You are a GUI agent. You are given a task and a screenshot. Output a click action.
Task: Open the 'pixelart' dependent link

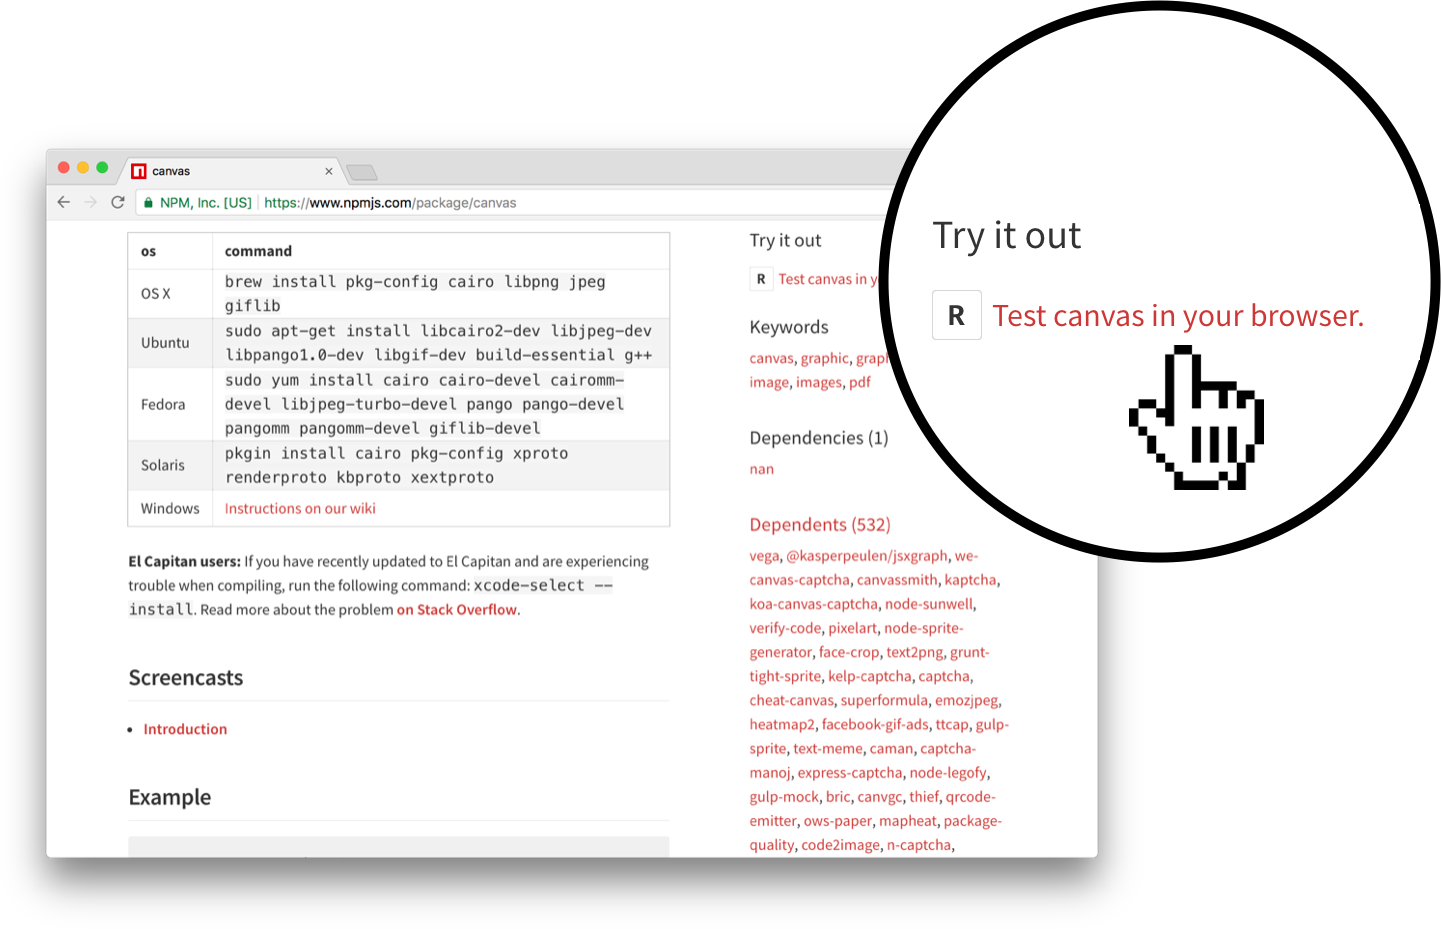coord(852,628)
